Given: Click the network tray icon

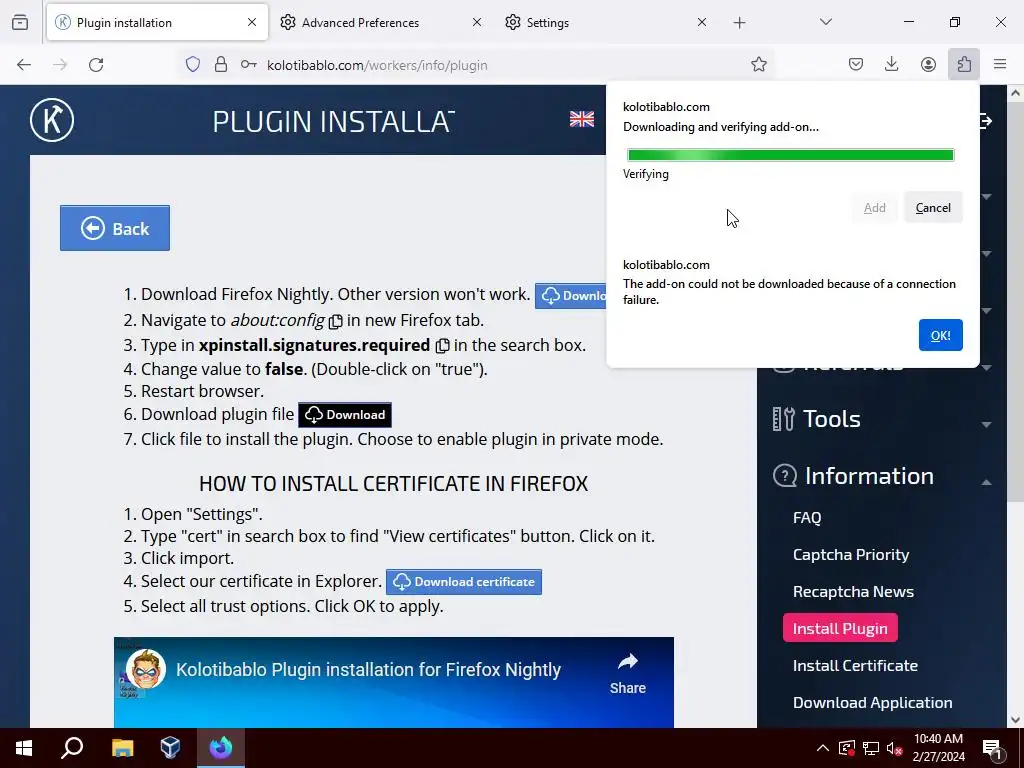Looking at the screenshot, I should (871, 748).
